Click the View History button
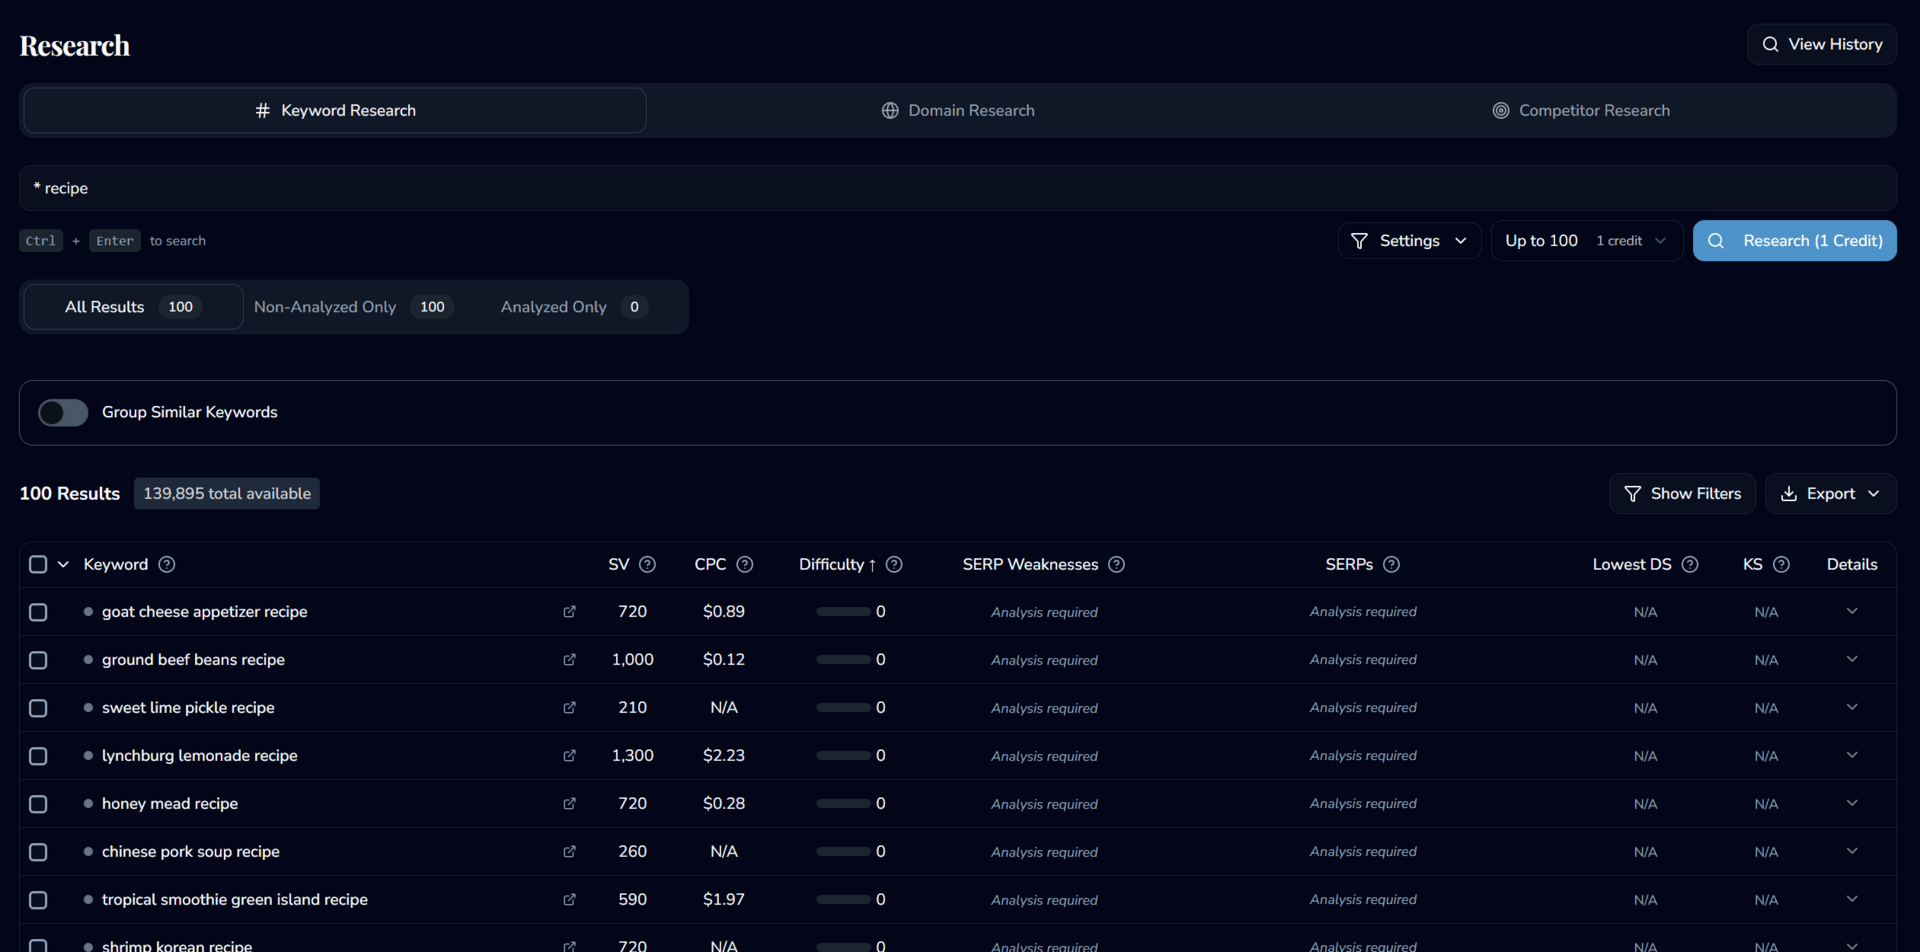 1822,45
